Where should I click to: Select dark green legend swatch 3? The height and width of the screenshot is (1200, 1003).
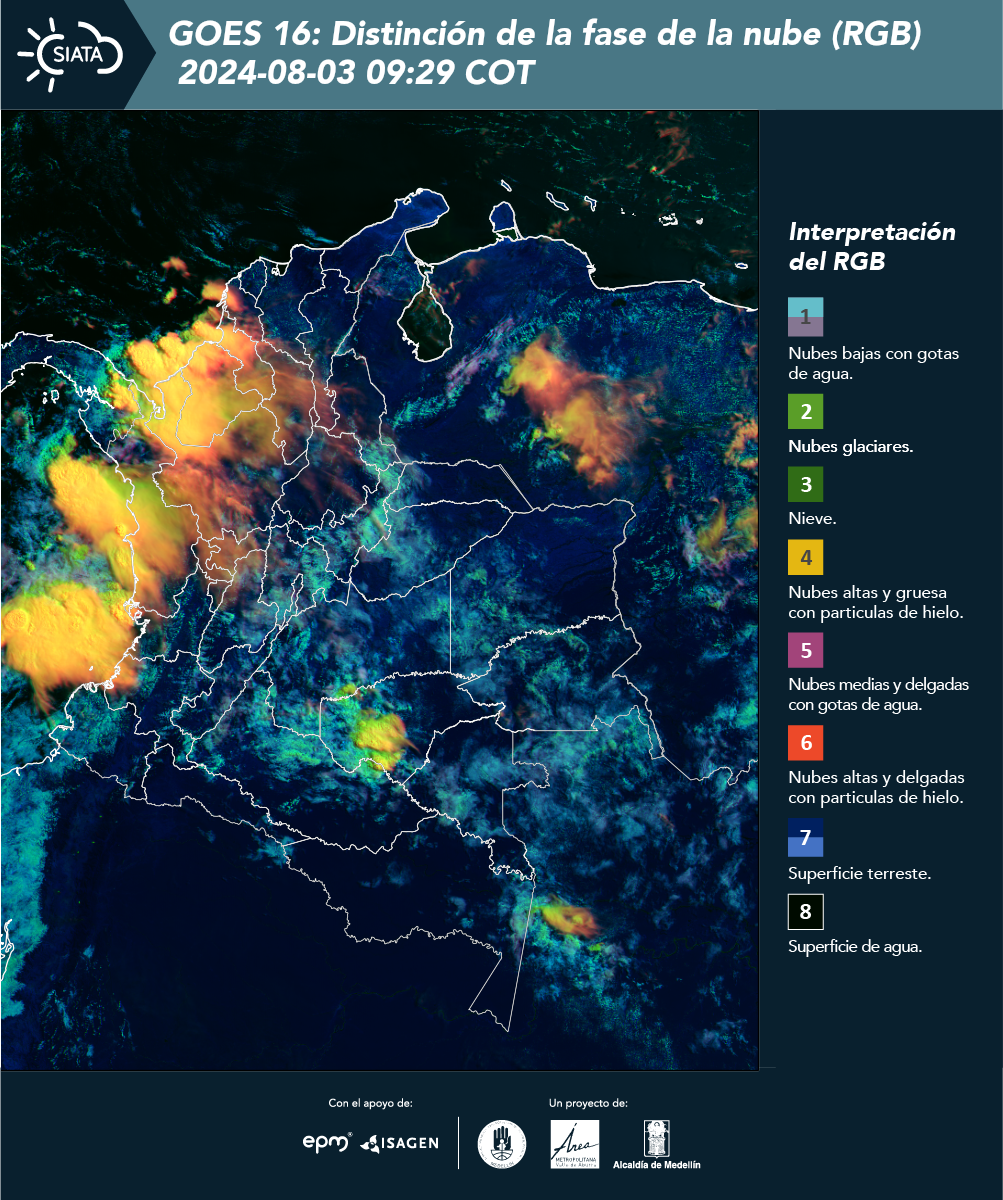click(805, 485)
